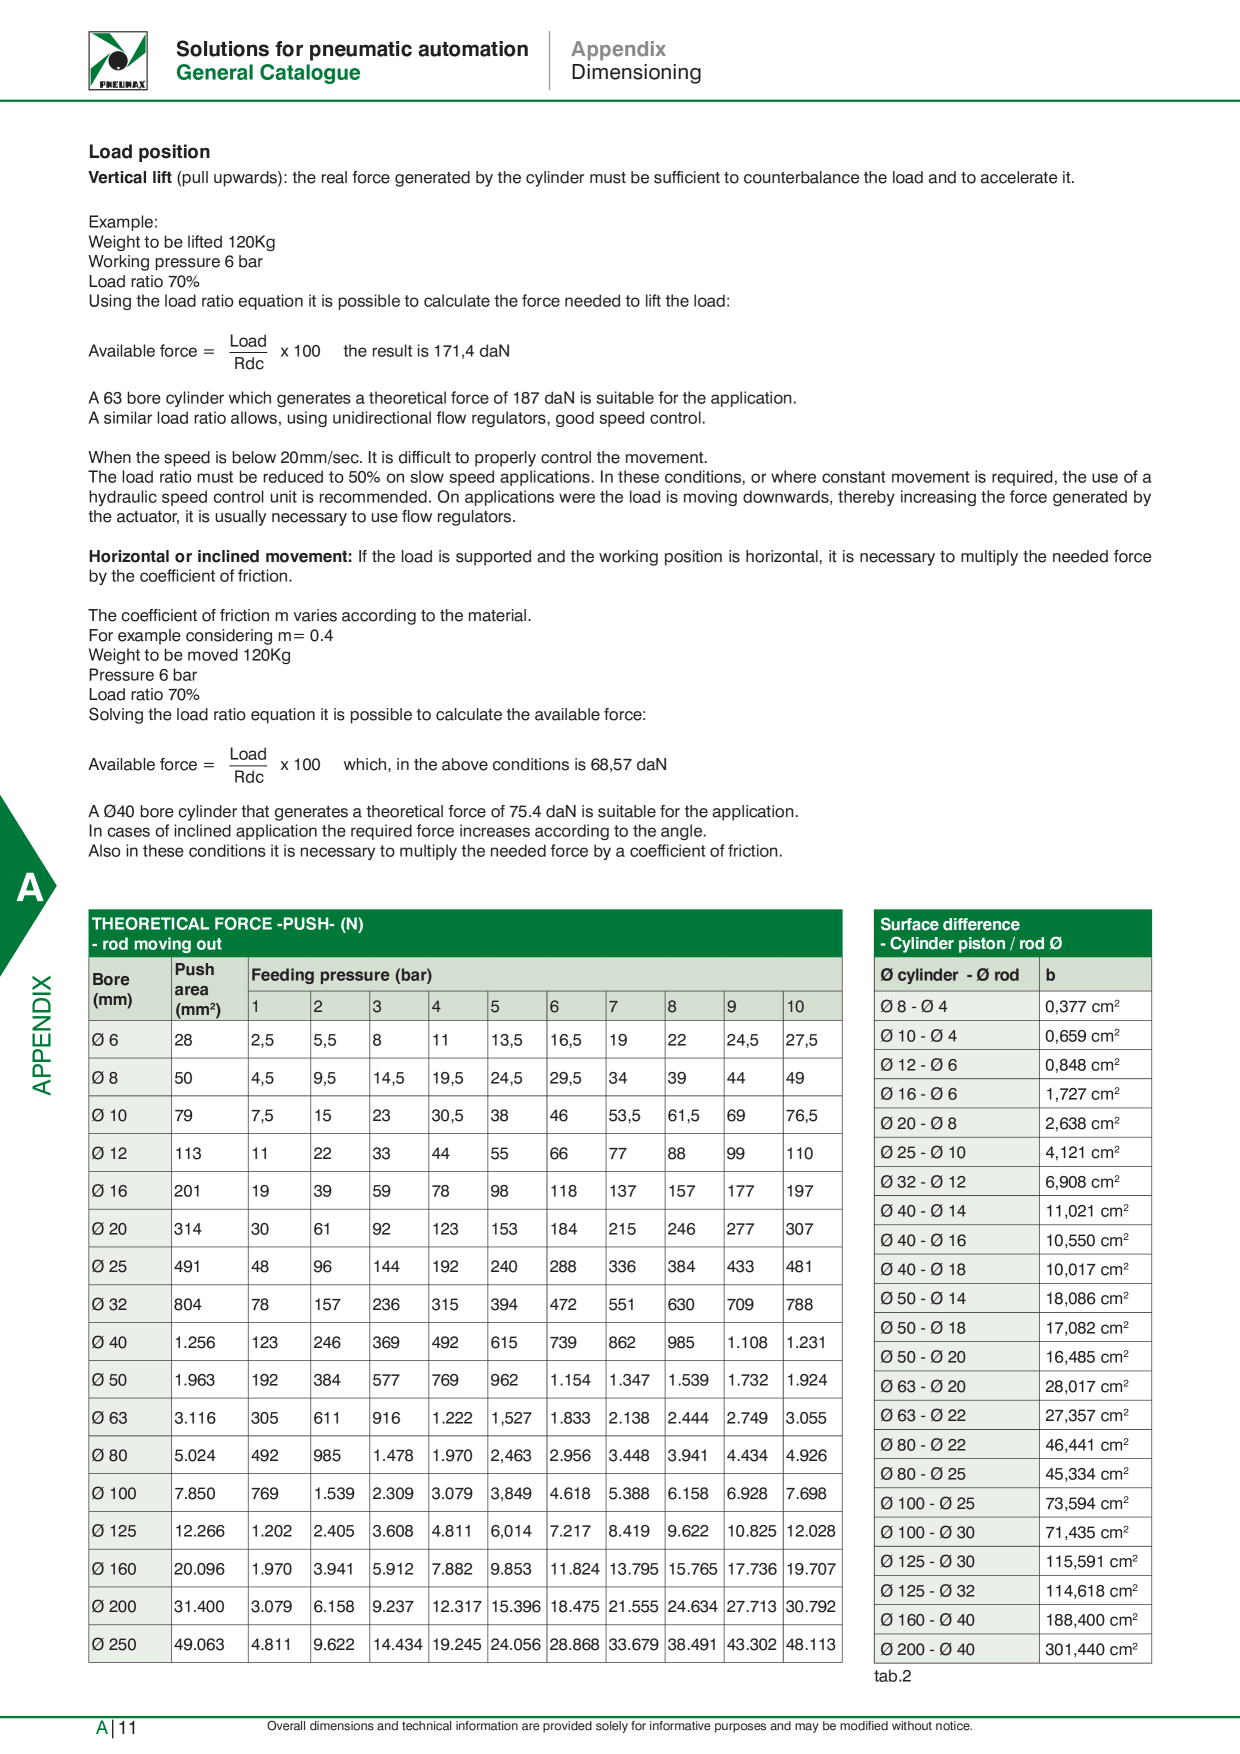This screenshot has width=1240, height=1754.
Task: Click the 'Ø 32 - Ø 12' row
Action: [1013, 1182]
